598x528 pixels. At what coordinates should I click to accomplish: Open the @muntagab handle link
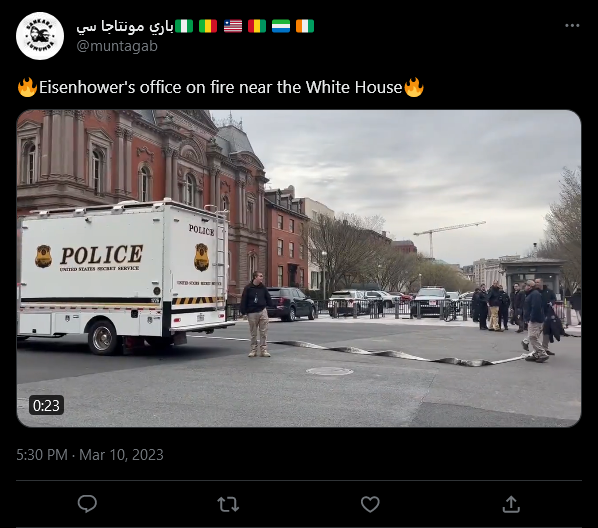click(x=117, y=46)
